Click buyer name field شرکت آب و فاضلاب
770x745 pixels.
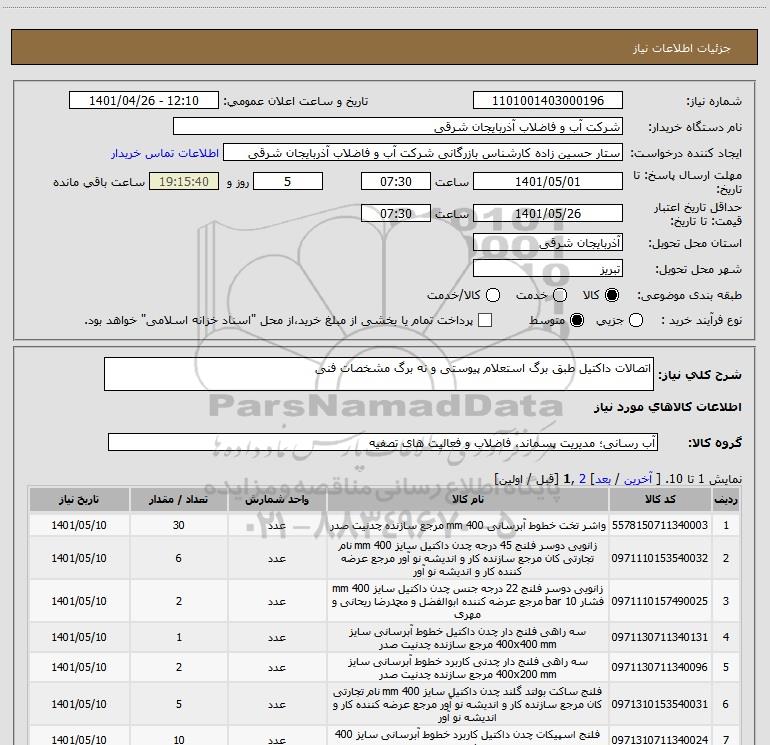pos(398,127)
